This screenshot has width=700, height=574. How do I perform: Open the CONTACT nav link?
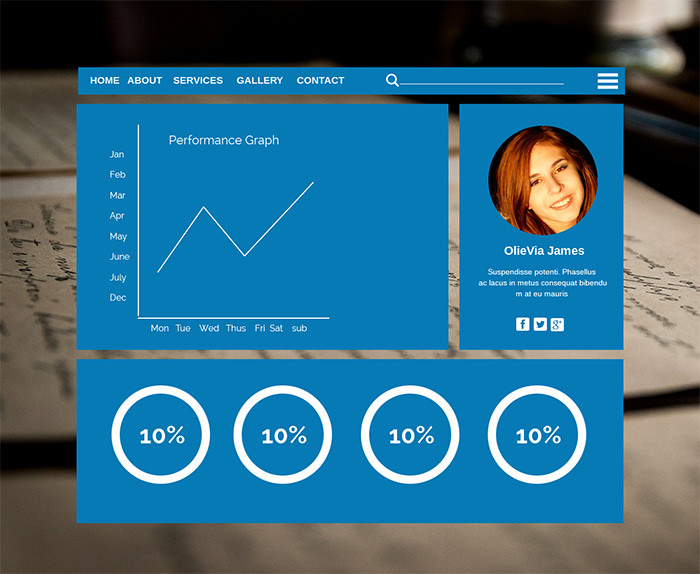pos(320,81)
